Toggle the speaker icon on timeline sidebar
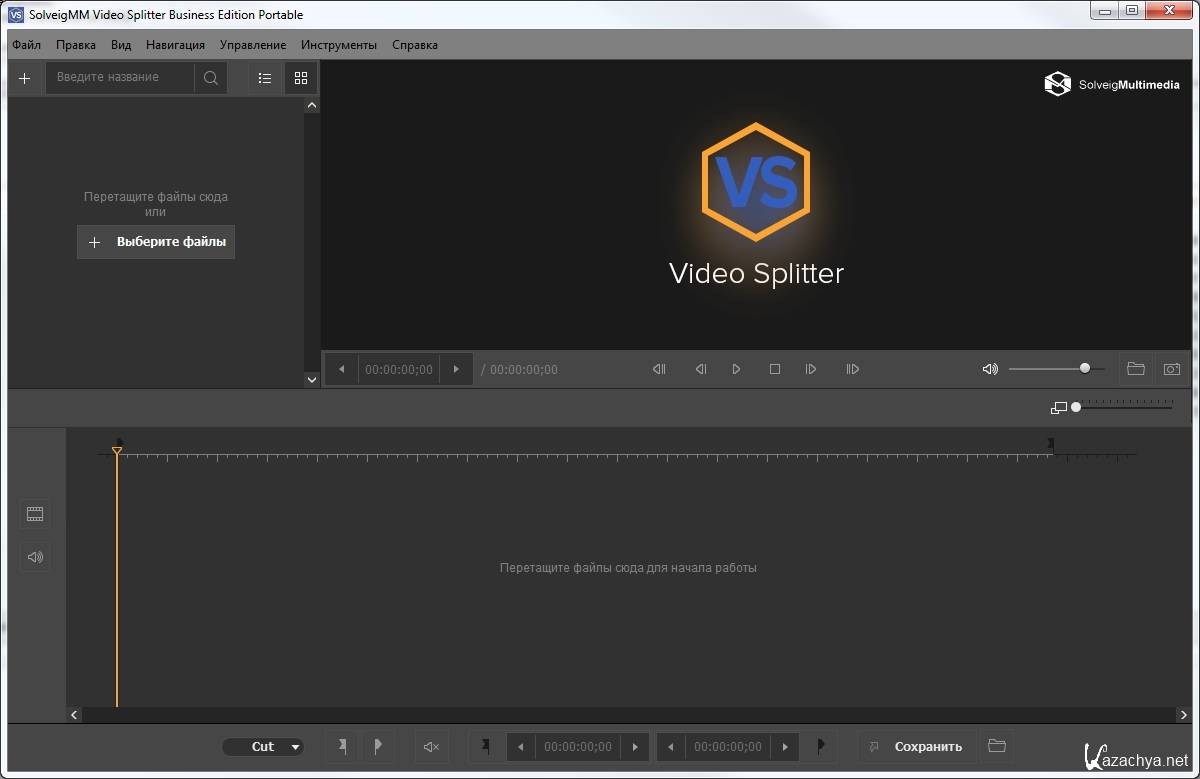 (35, 557)
